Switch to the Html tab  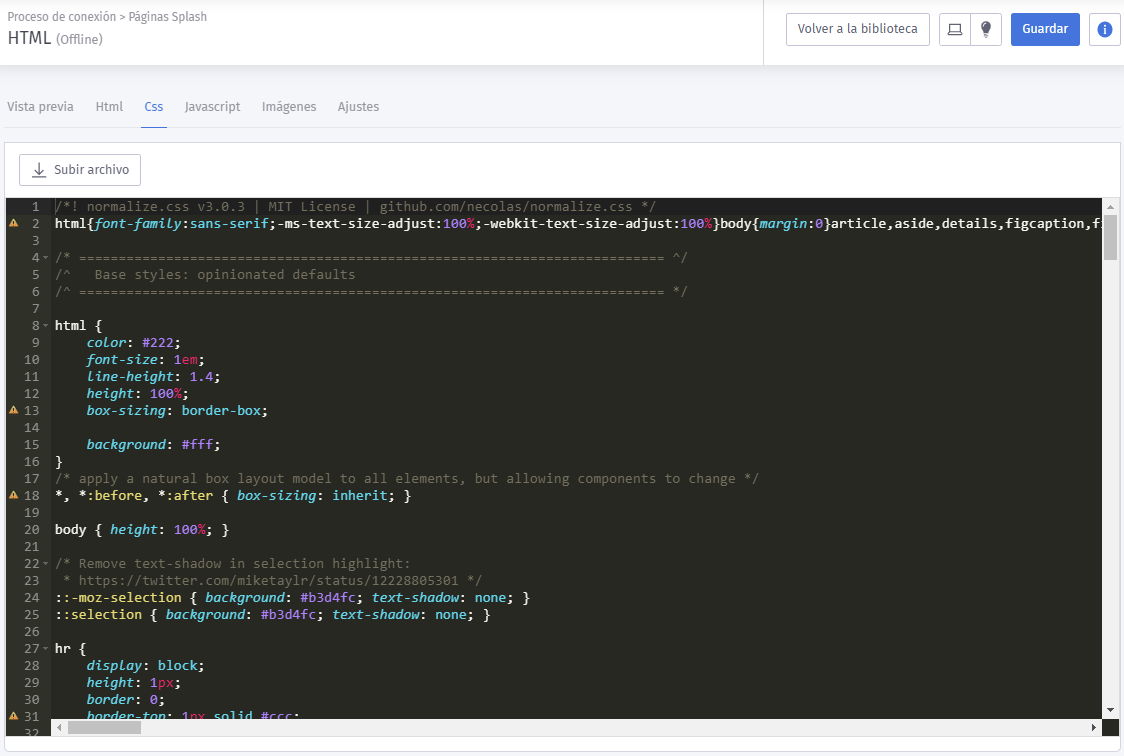[109, 107]
